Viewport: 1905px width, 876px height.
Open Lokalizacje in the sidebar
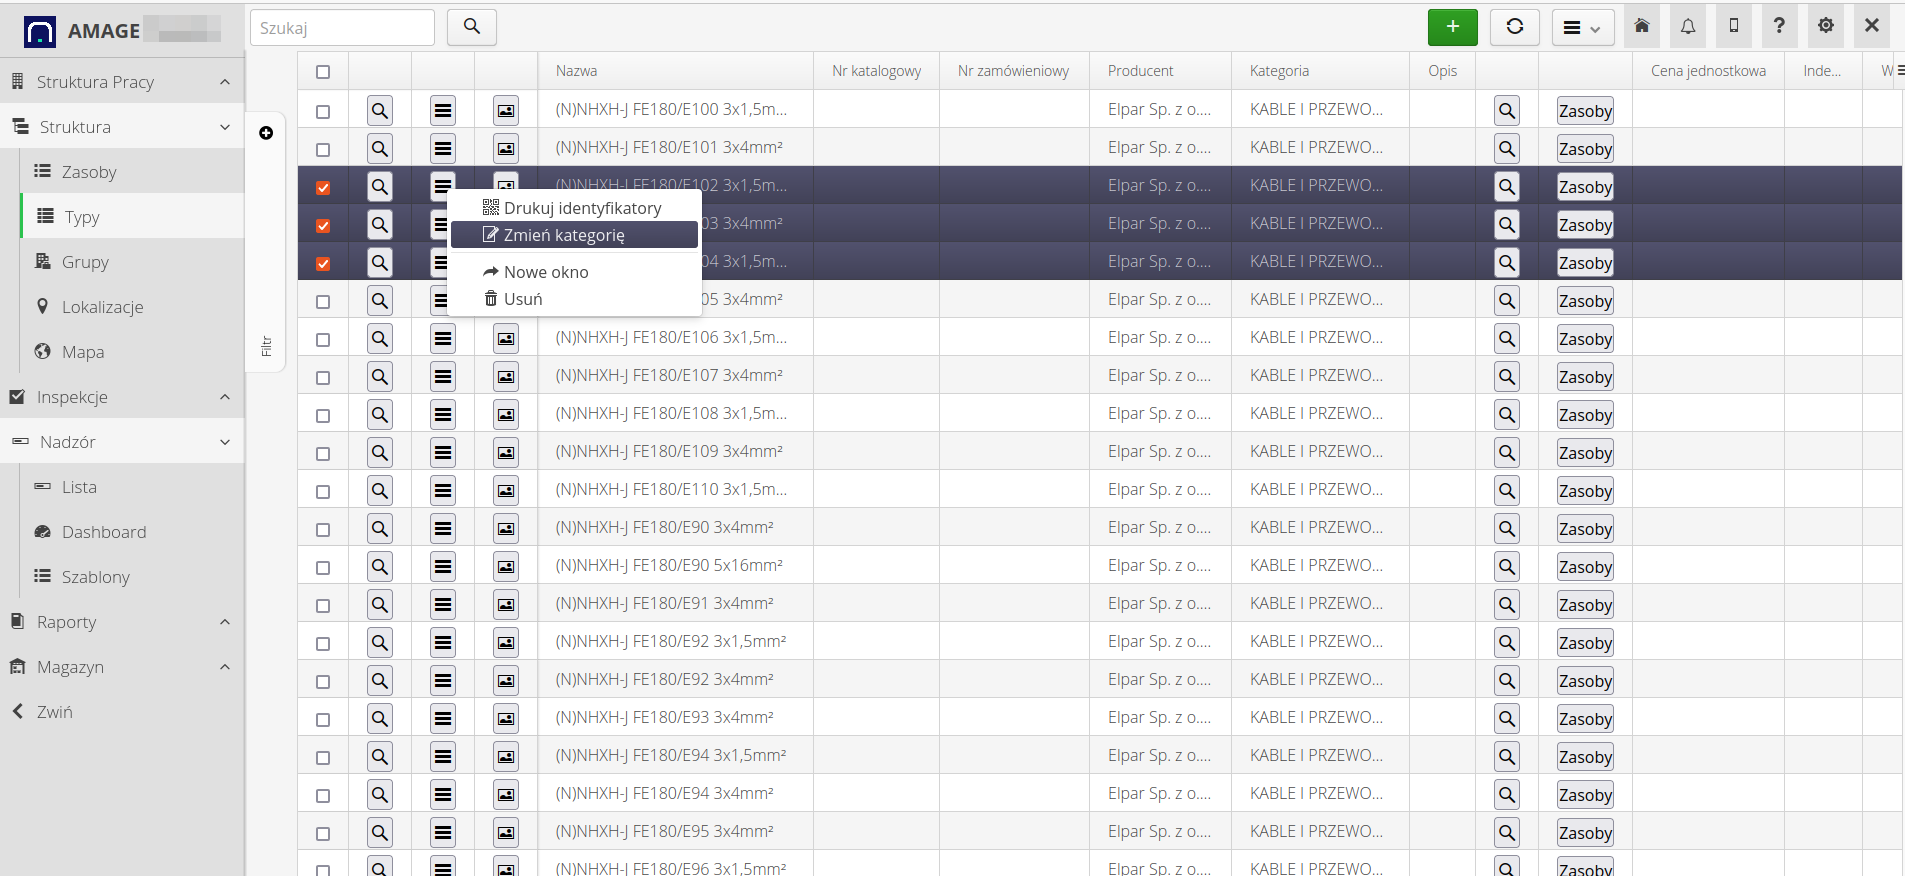(102, 307)
